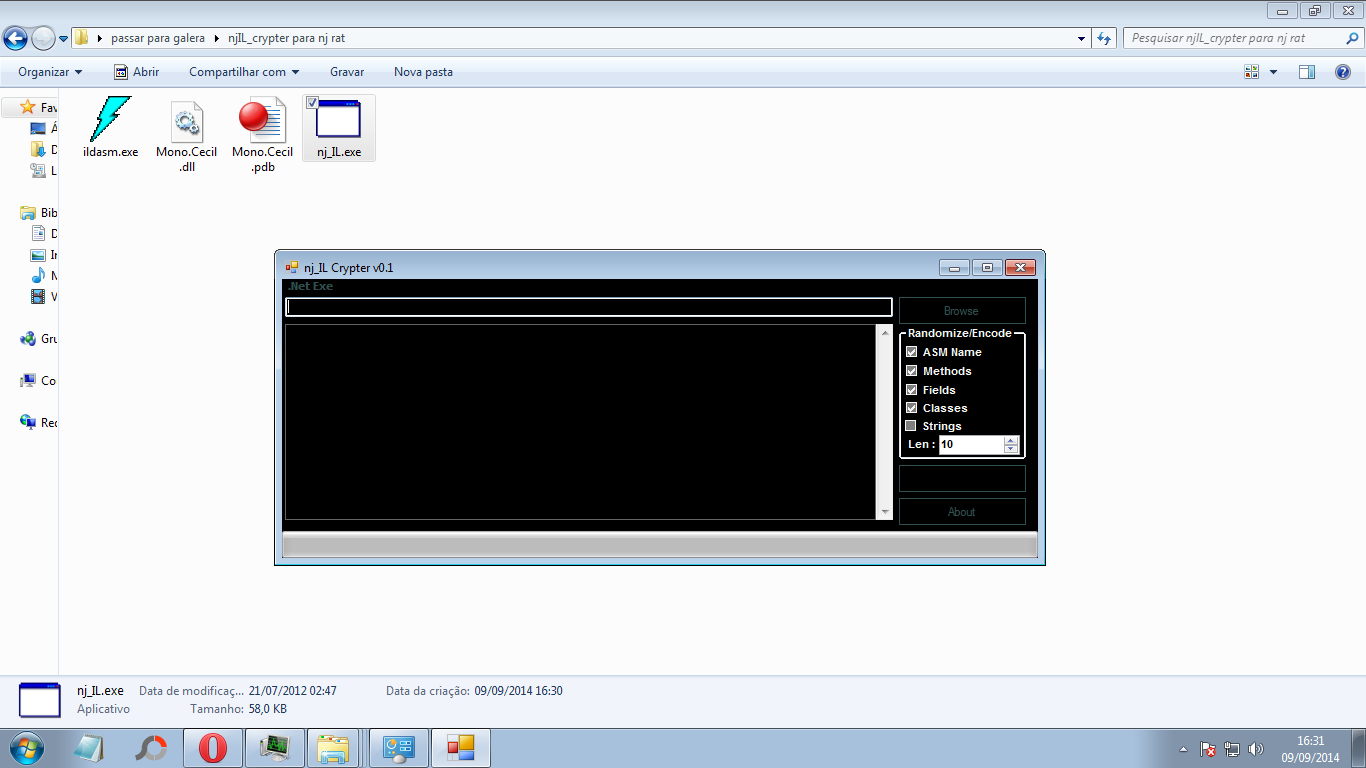Click the video filmstrip library icon
Screen dimensions: 1366x768
click(38, 296)
